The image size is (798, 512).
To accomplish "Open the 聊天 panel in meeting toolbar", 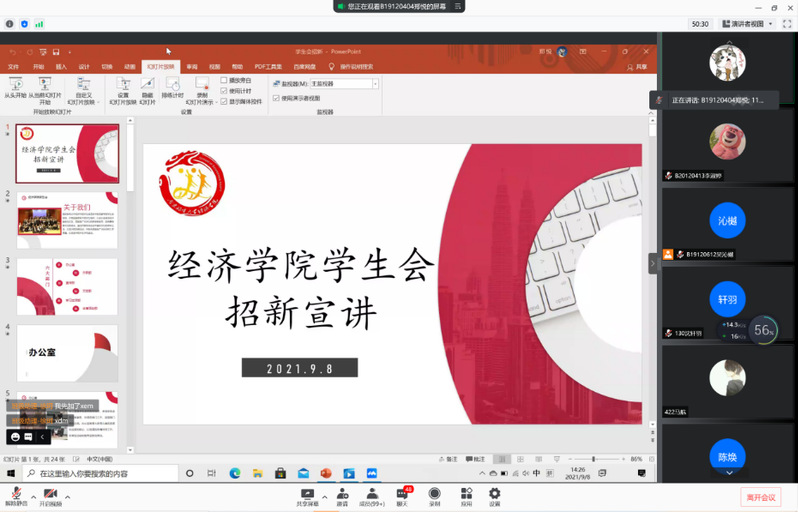I will [x=402, y=496].
